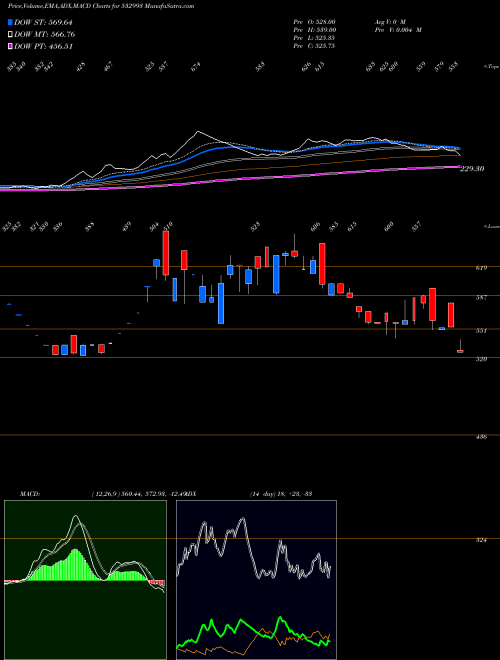Click the 'Pre C: 525.75' value
The image size is (500, 660).
click(x=314, y=46)
